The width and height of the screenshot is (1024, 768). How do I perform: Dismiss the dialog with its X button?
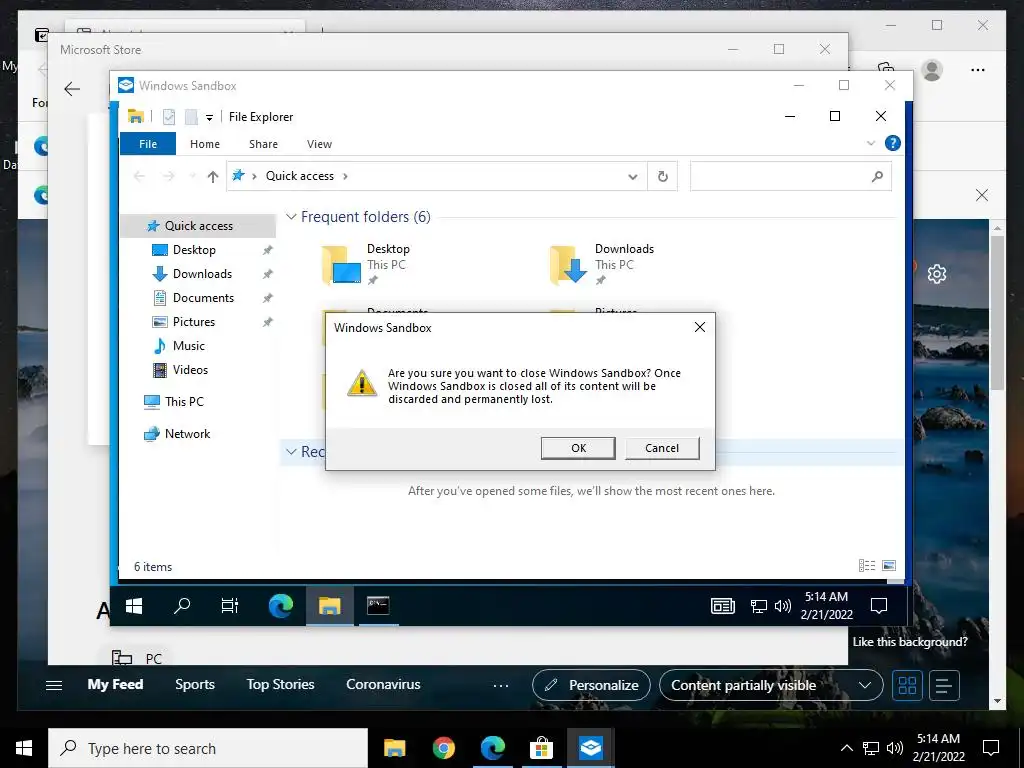[699, 327]
